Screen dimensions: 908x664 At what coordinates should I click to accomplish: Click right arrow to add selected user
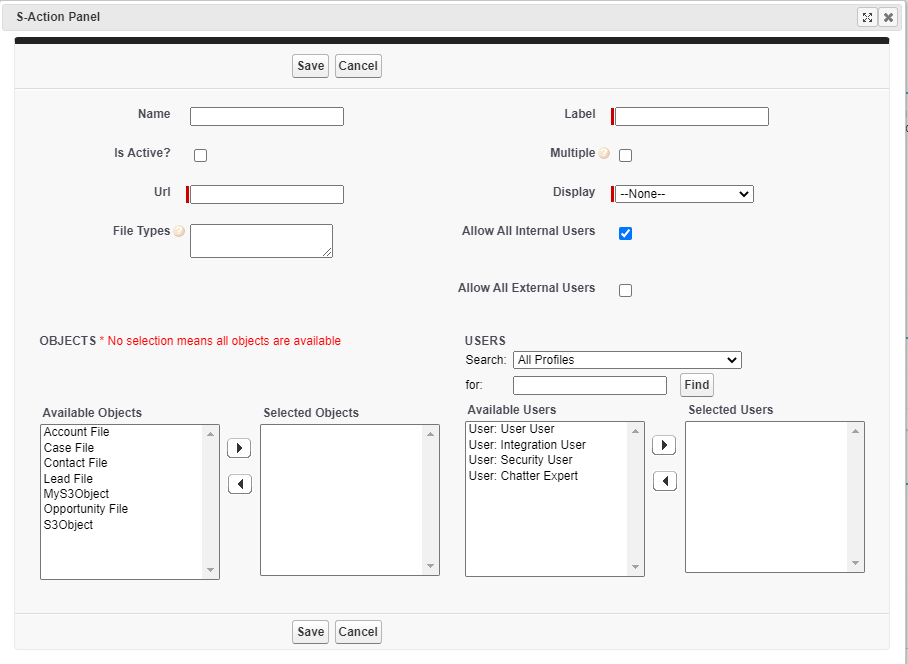[x=664, y=445]
